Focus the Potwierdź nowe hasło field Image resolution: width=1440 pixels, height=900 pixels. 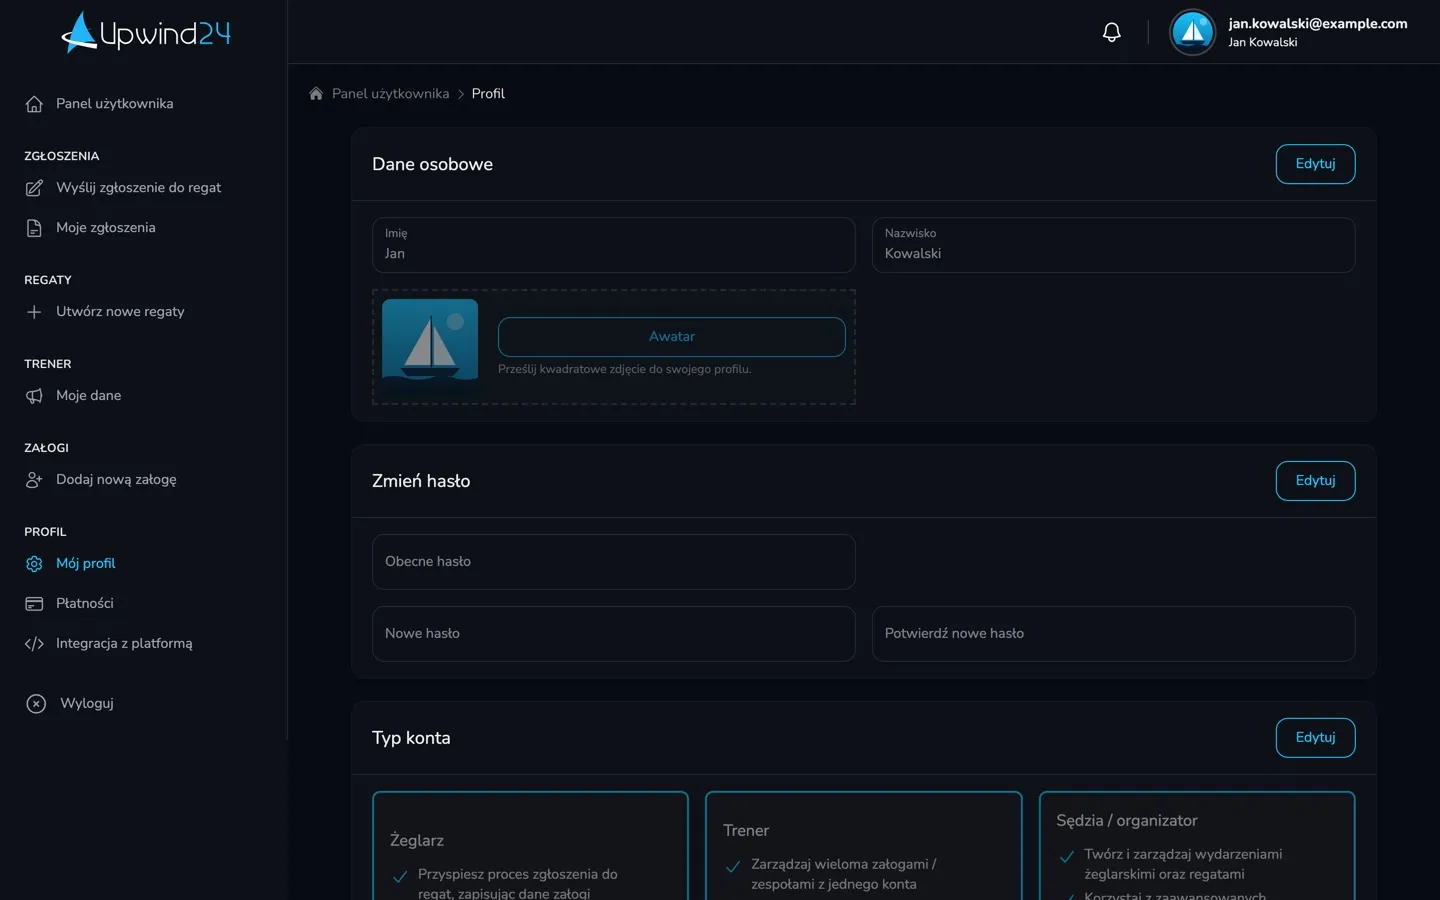coord(1114,634)
